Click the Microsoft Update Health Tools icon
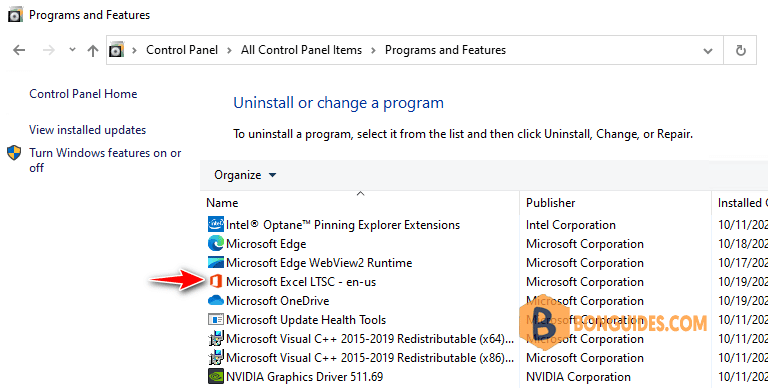 pos(216,319)
